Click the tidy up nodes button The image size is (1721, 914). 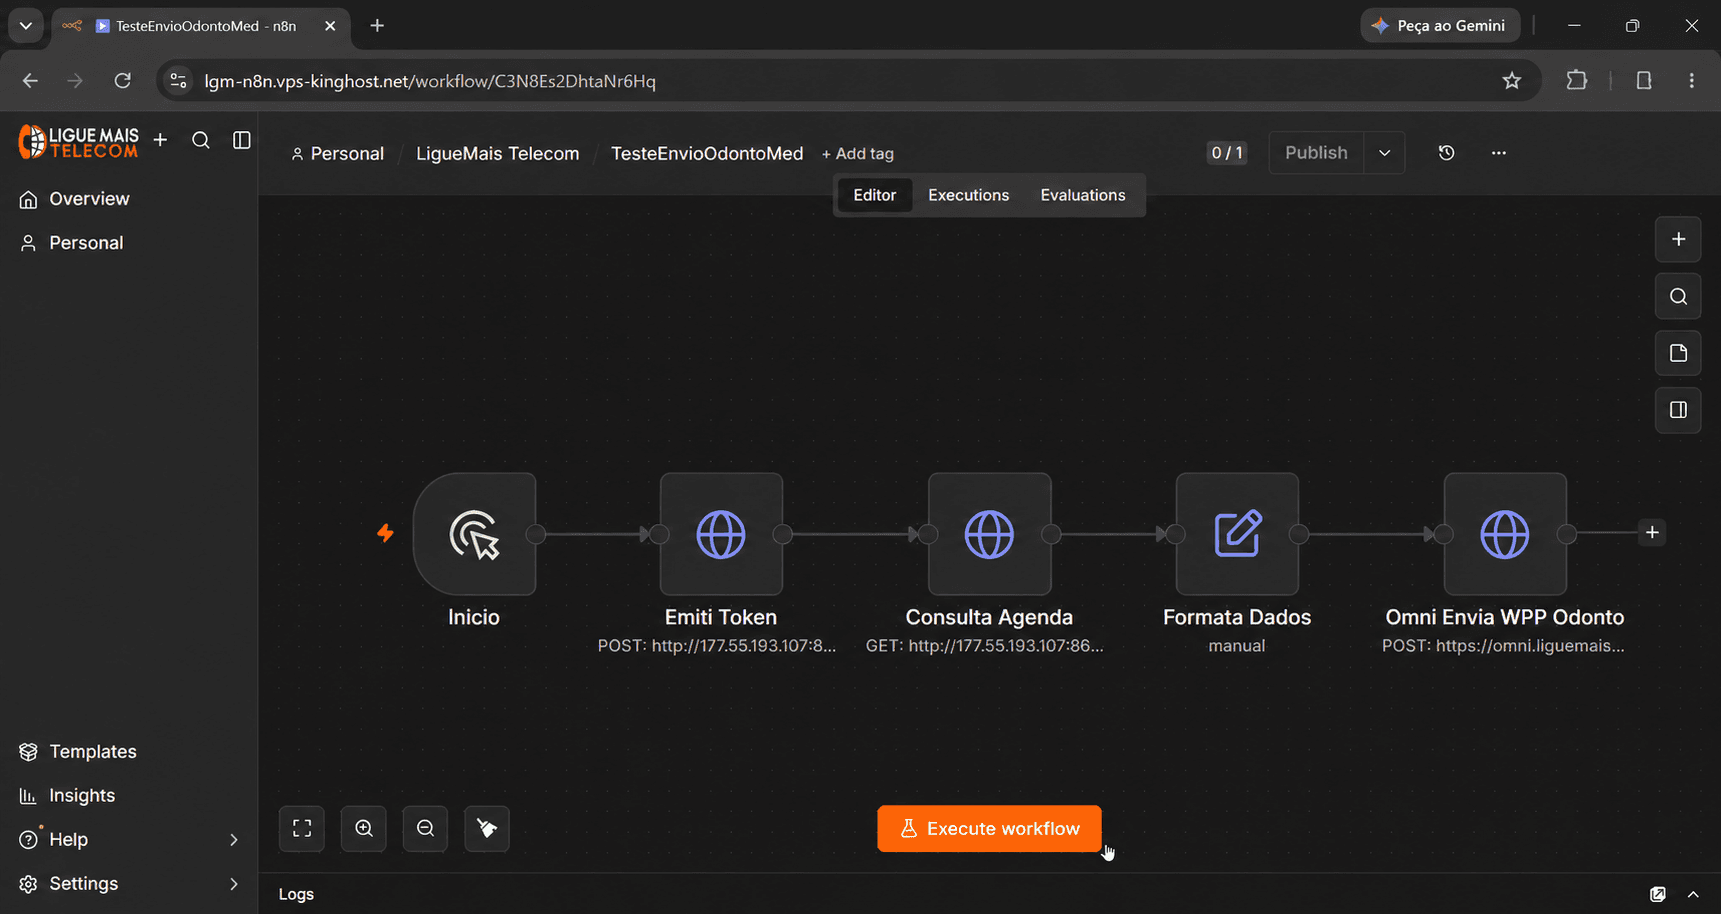pyautogui.click(x=487, y=829)
